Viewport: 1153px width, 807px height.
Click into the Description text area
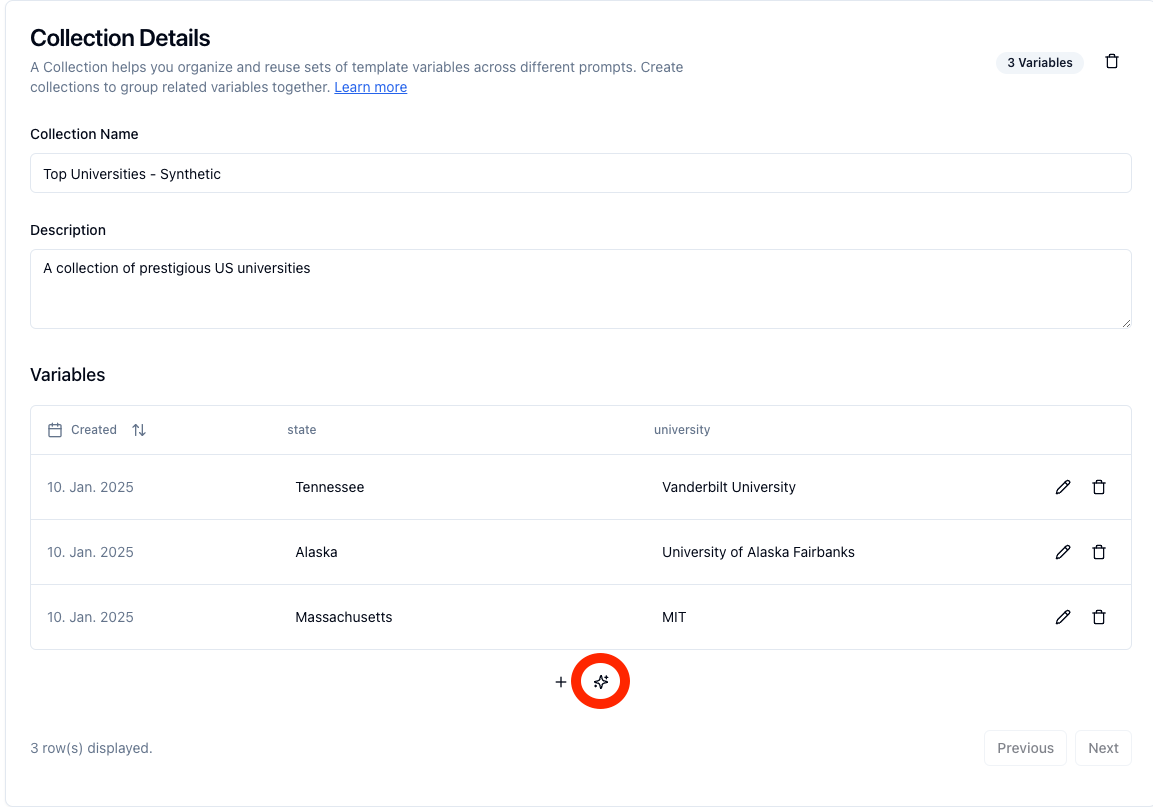(580, 289)
